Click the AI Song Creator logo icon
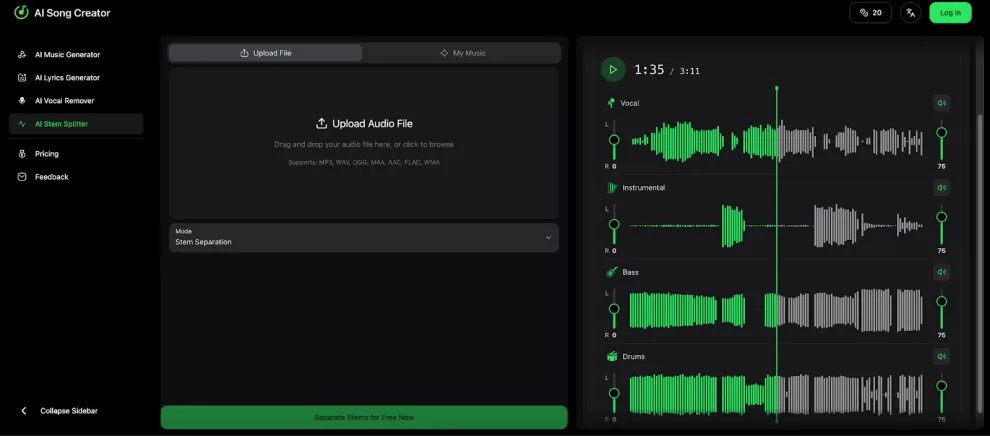 (21, 12)
